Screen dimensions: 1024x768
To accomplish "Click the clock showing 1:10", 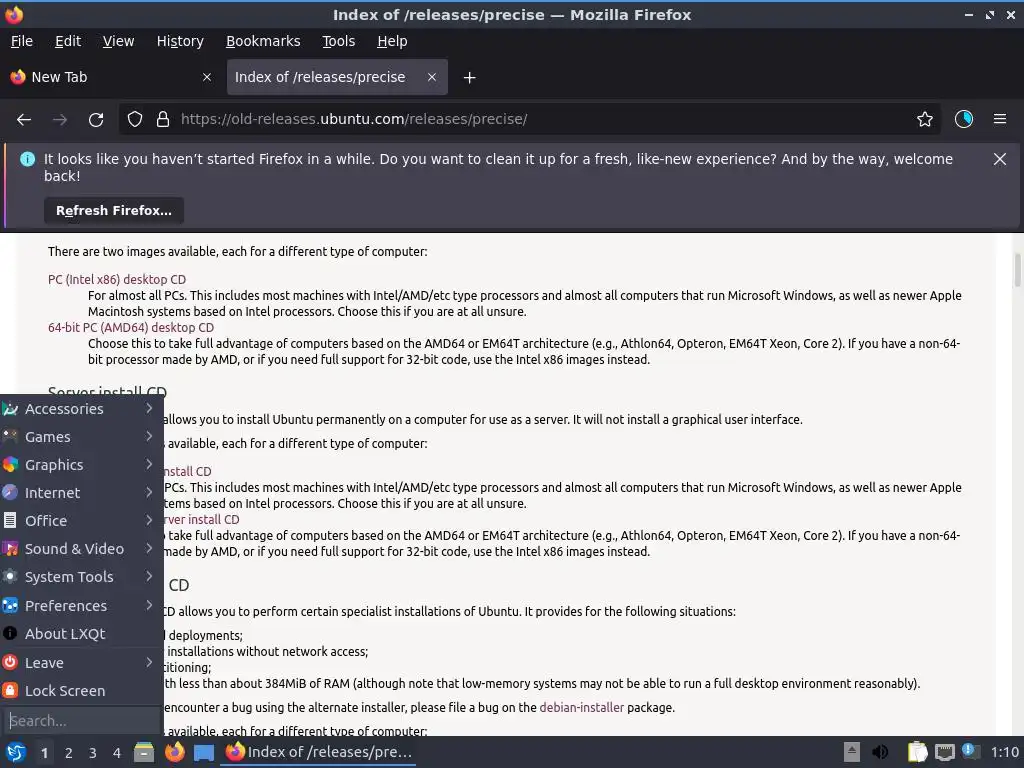I will point(1004,752).
